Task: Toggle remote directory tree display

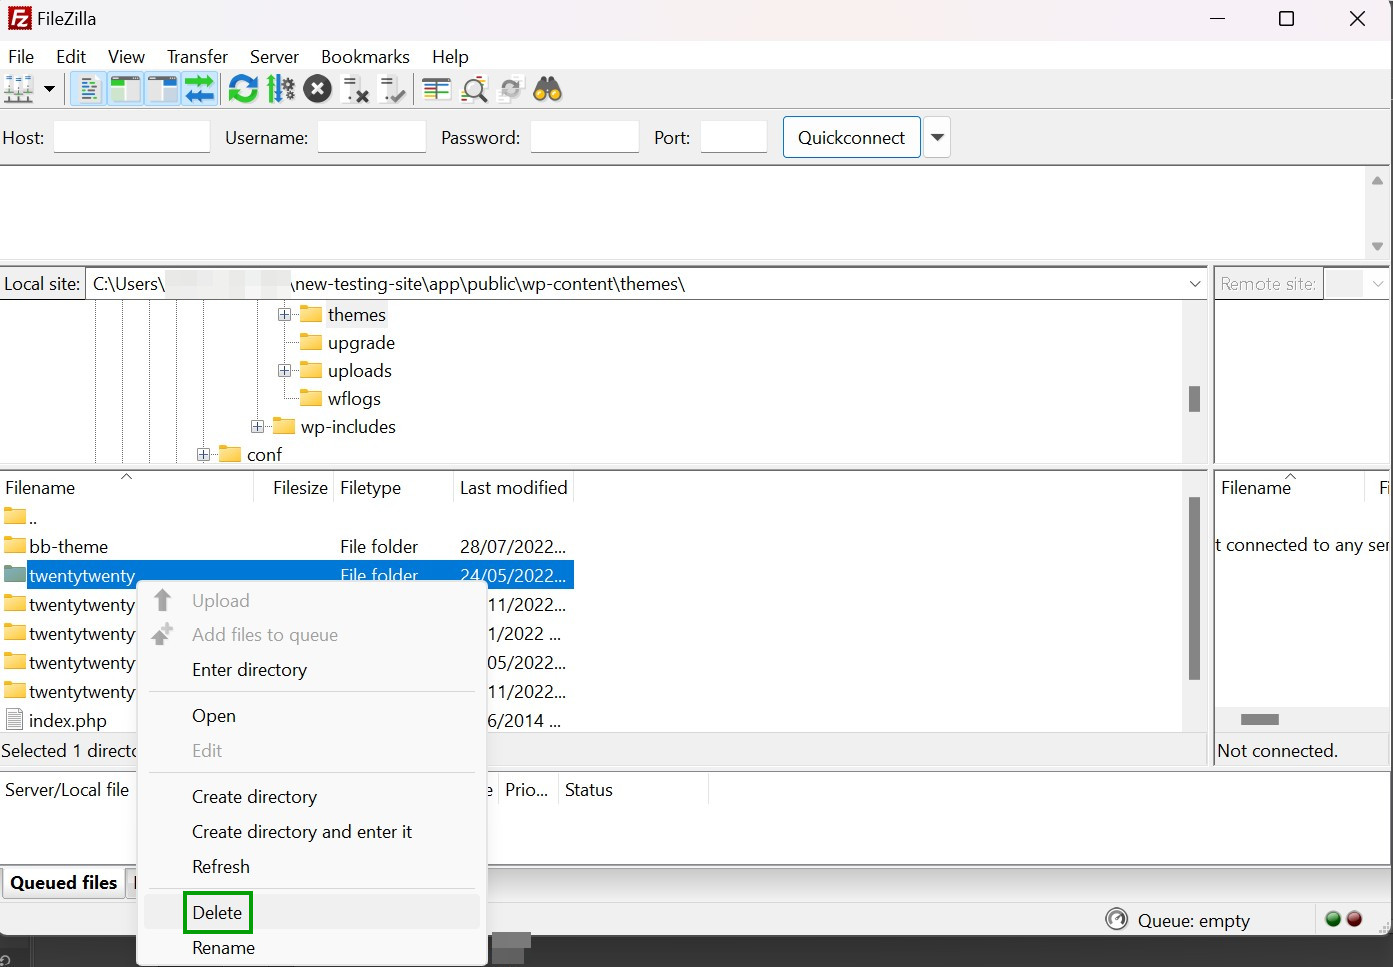Action: [x=162, y=89]
